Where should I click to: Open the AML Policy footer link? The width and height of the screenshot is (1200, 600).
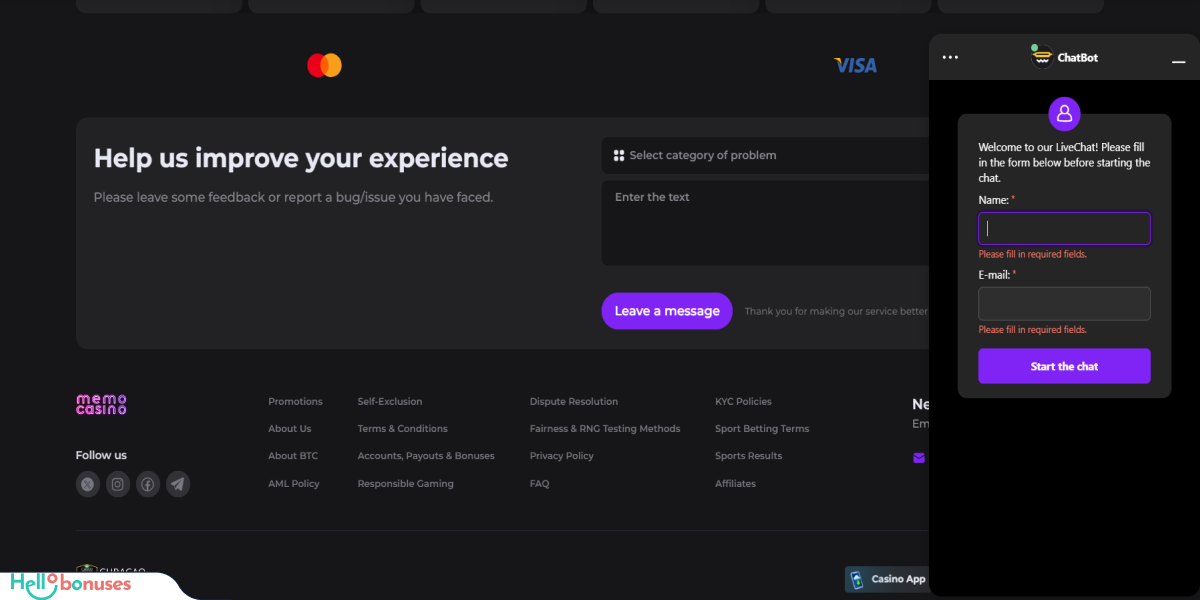tap(294, 483)
